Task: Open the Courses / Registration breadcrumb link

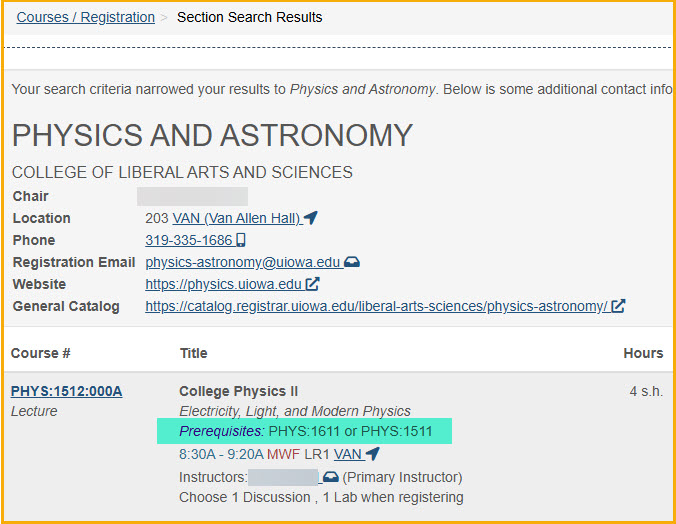Action: [85, 17]
